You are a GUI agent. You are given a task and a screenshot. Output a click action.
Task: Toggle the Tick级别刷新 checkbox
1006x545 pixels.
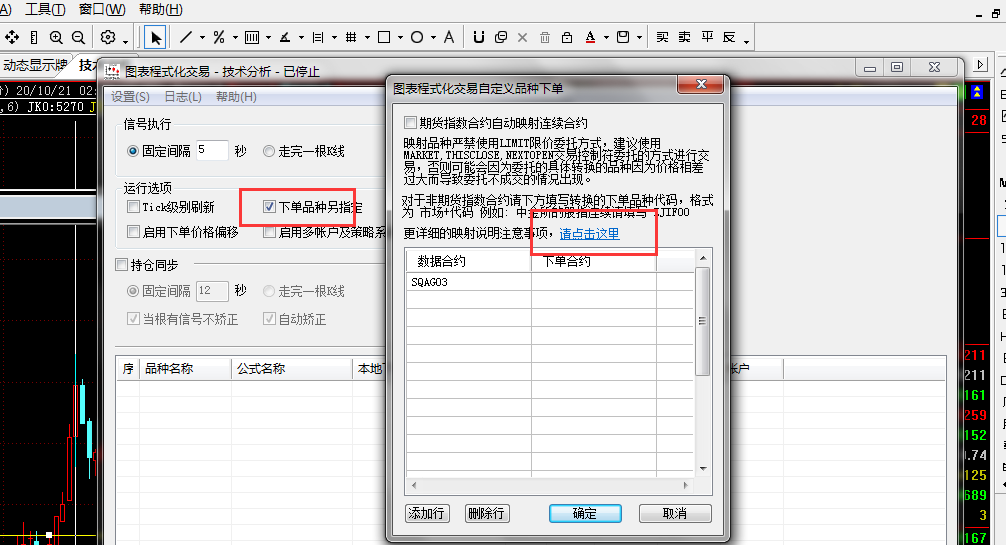tap(133, 207)
